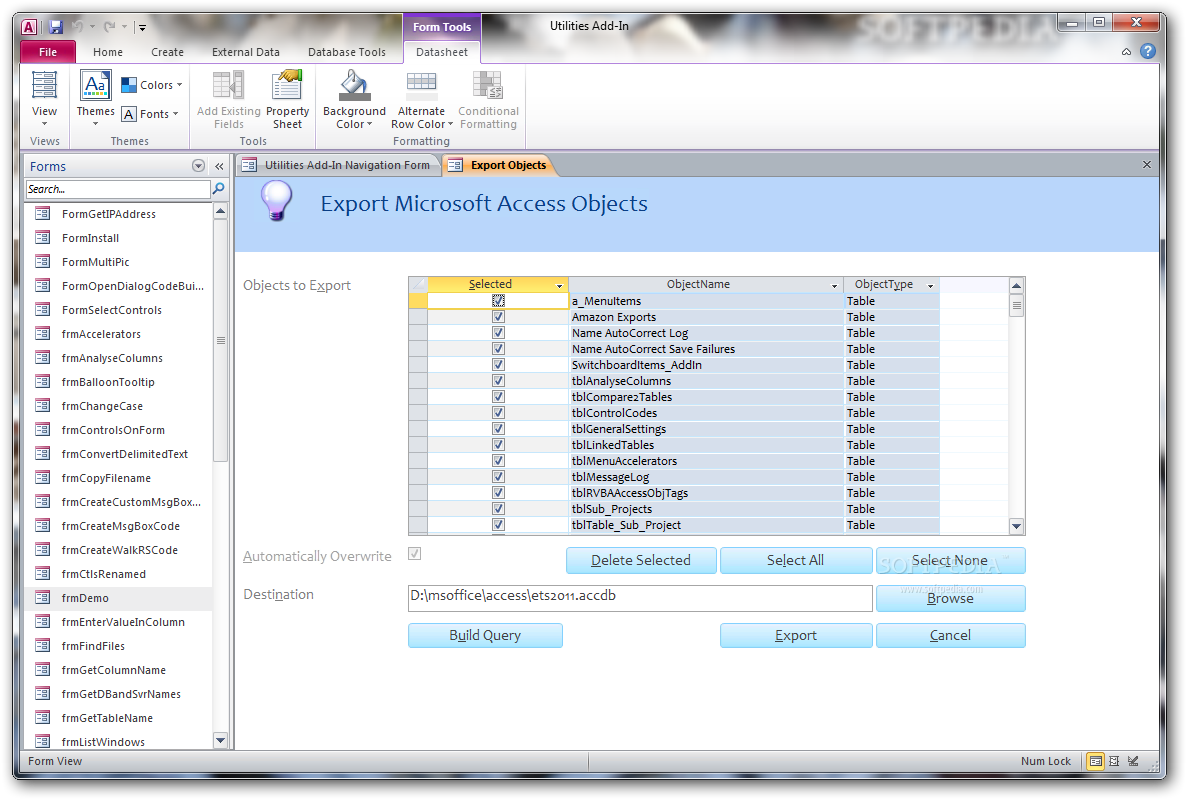
Task: Open the ObjectName column filter dropdown
Action: [x=834, y=285]
